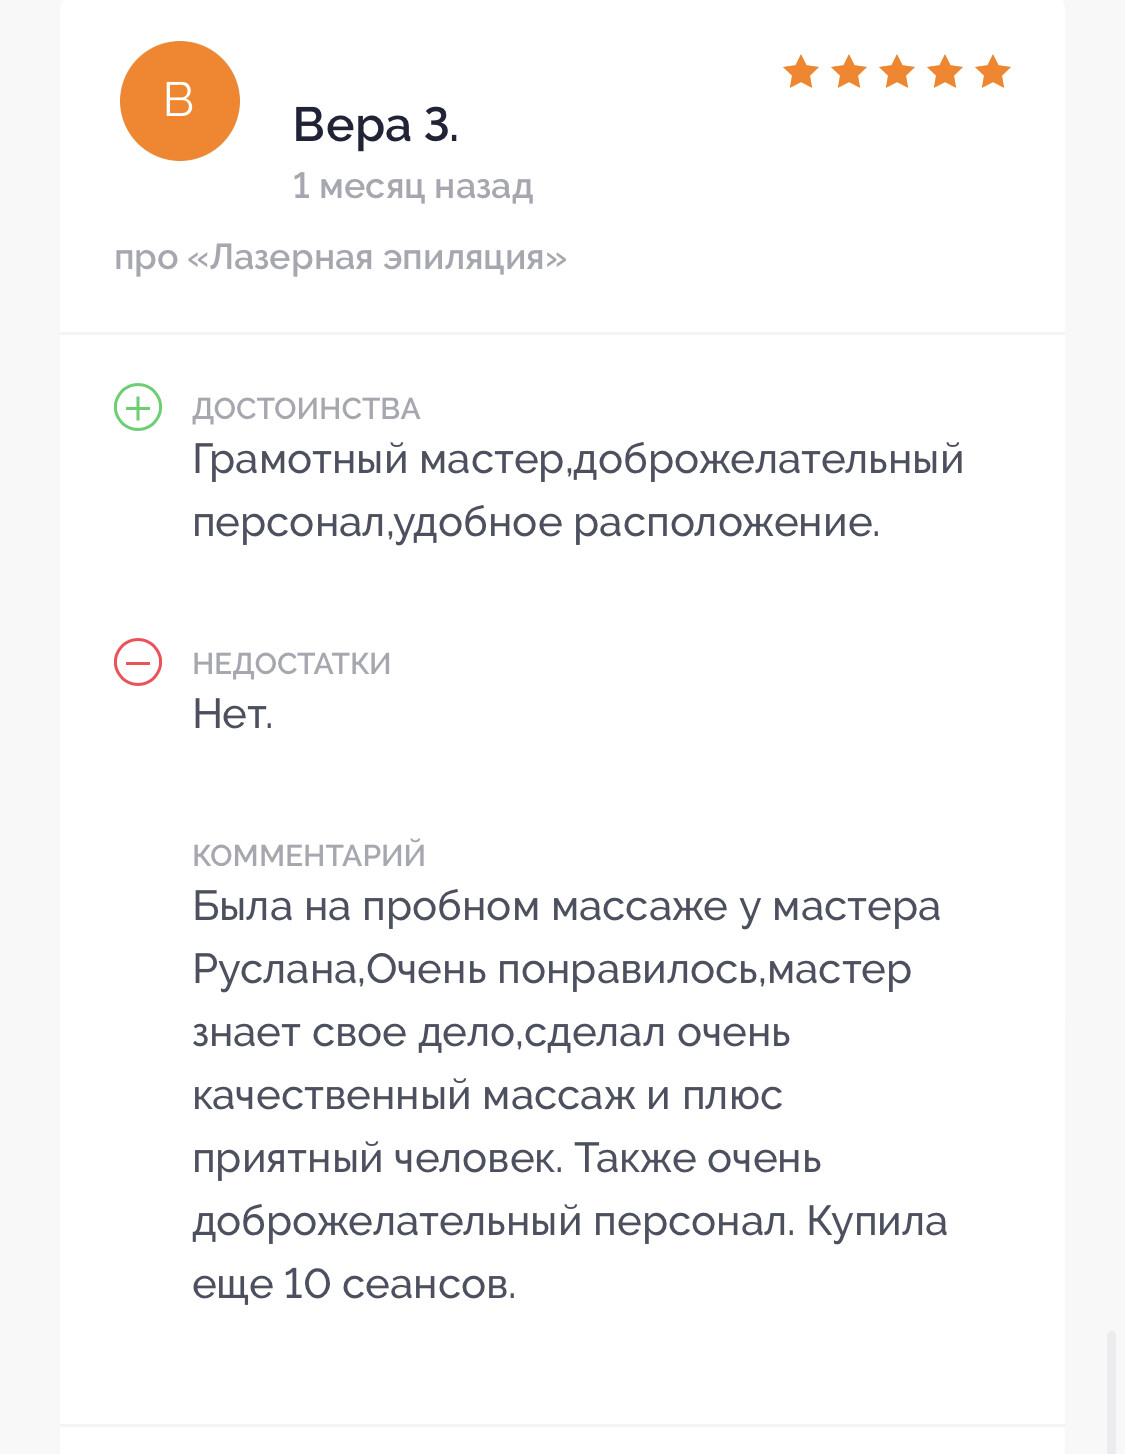Select the fifth rating star
Viewport: 1125px width, 1454px height.
tap(993, 72)
